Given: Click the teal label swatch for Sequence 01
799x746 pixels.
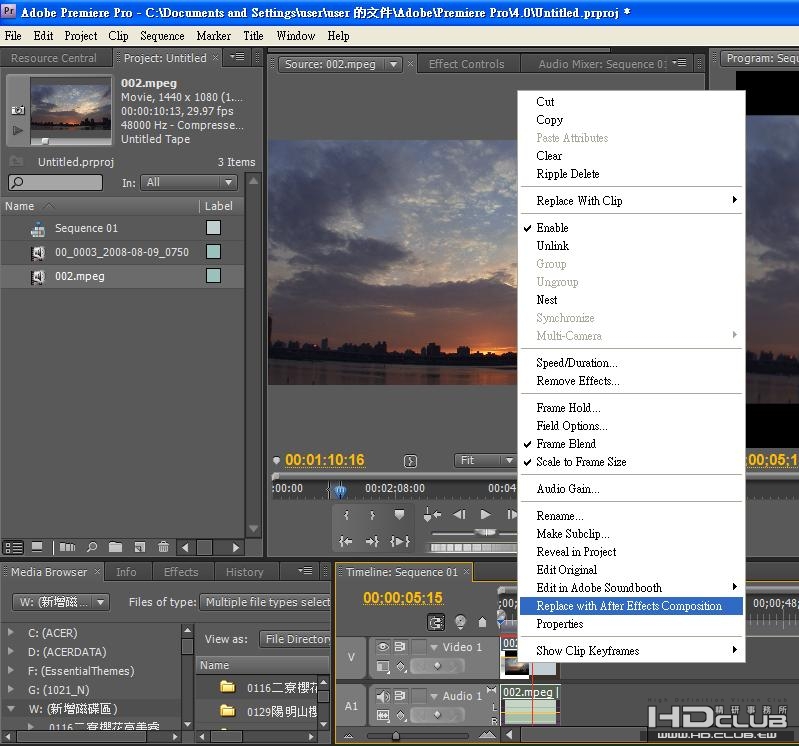Looking at the screenshot, I should (x=213, y=228).
